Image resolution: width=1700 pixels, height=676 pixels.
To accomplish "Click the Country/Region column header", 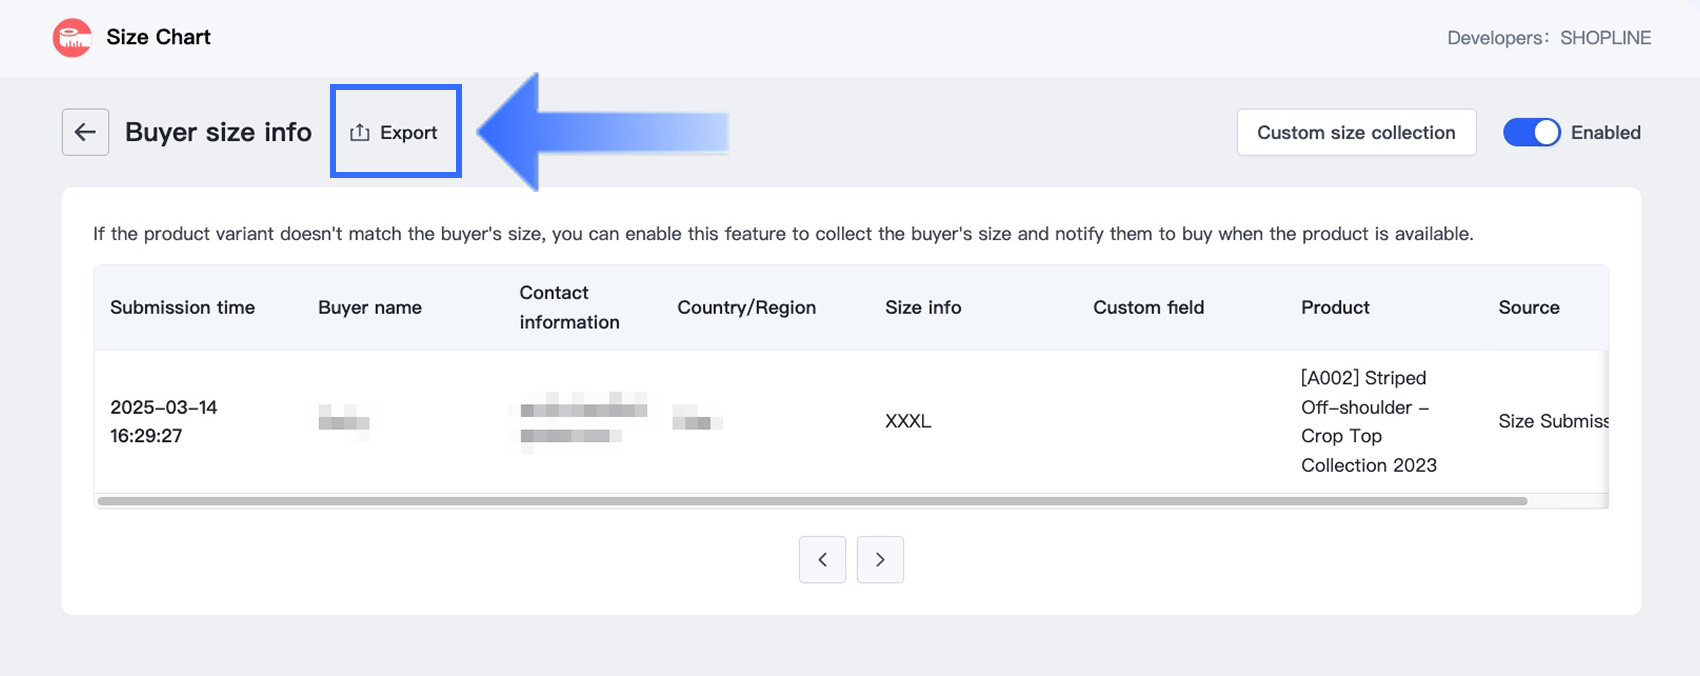I will click(746, 308).
